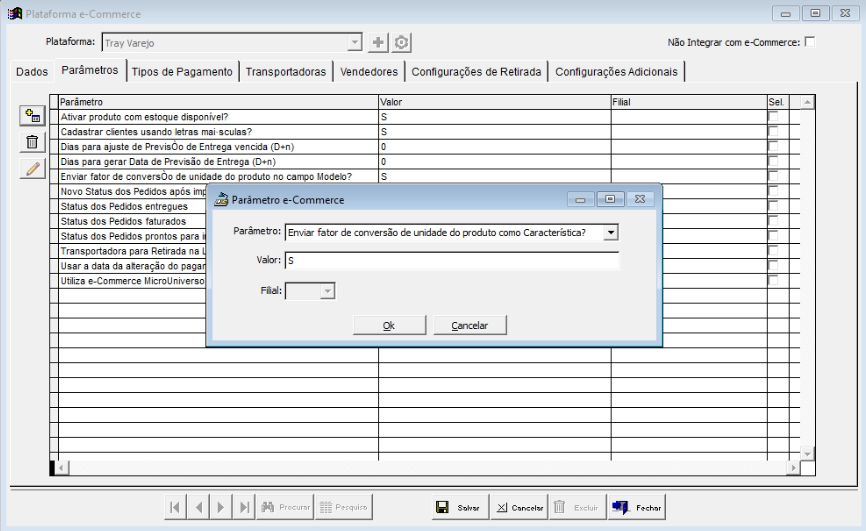Click vertical scrollbar up arrow of grid
This screenshot has height=531, width=866.
(807, 102)
